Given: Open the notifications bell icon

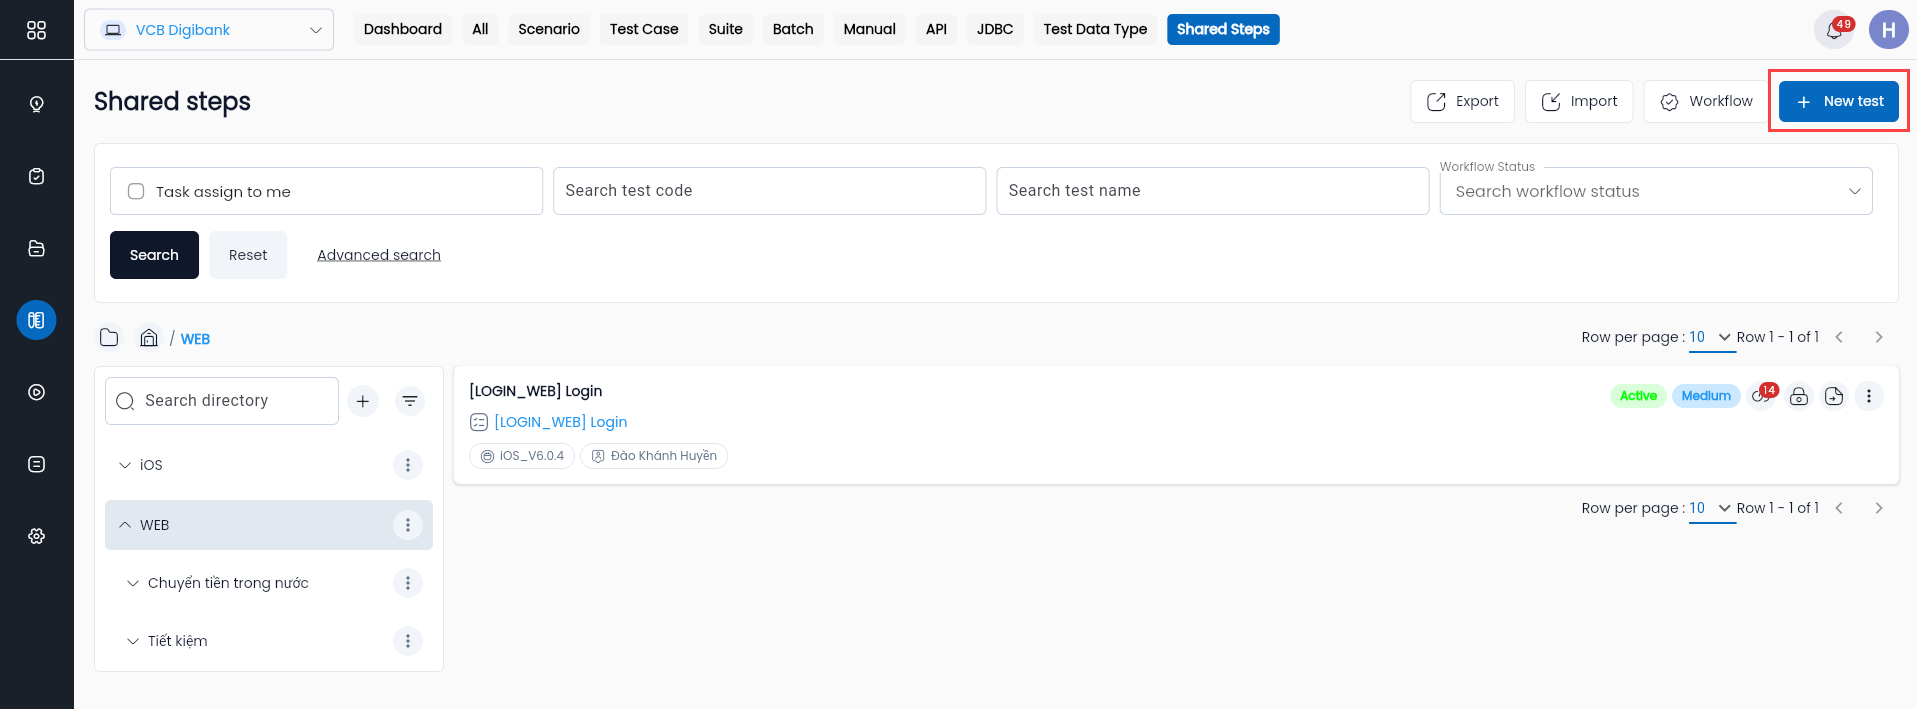Looking at the screenshot, I should coord(1834,30).
